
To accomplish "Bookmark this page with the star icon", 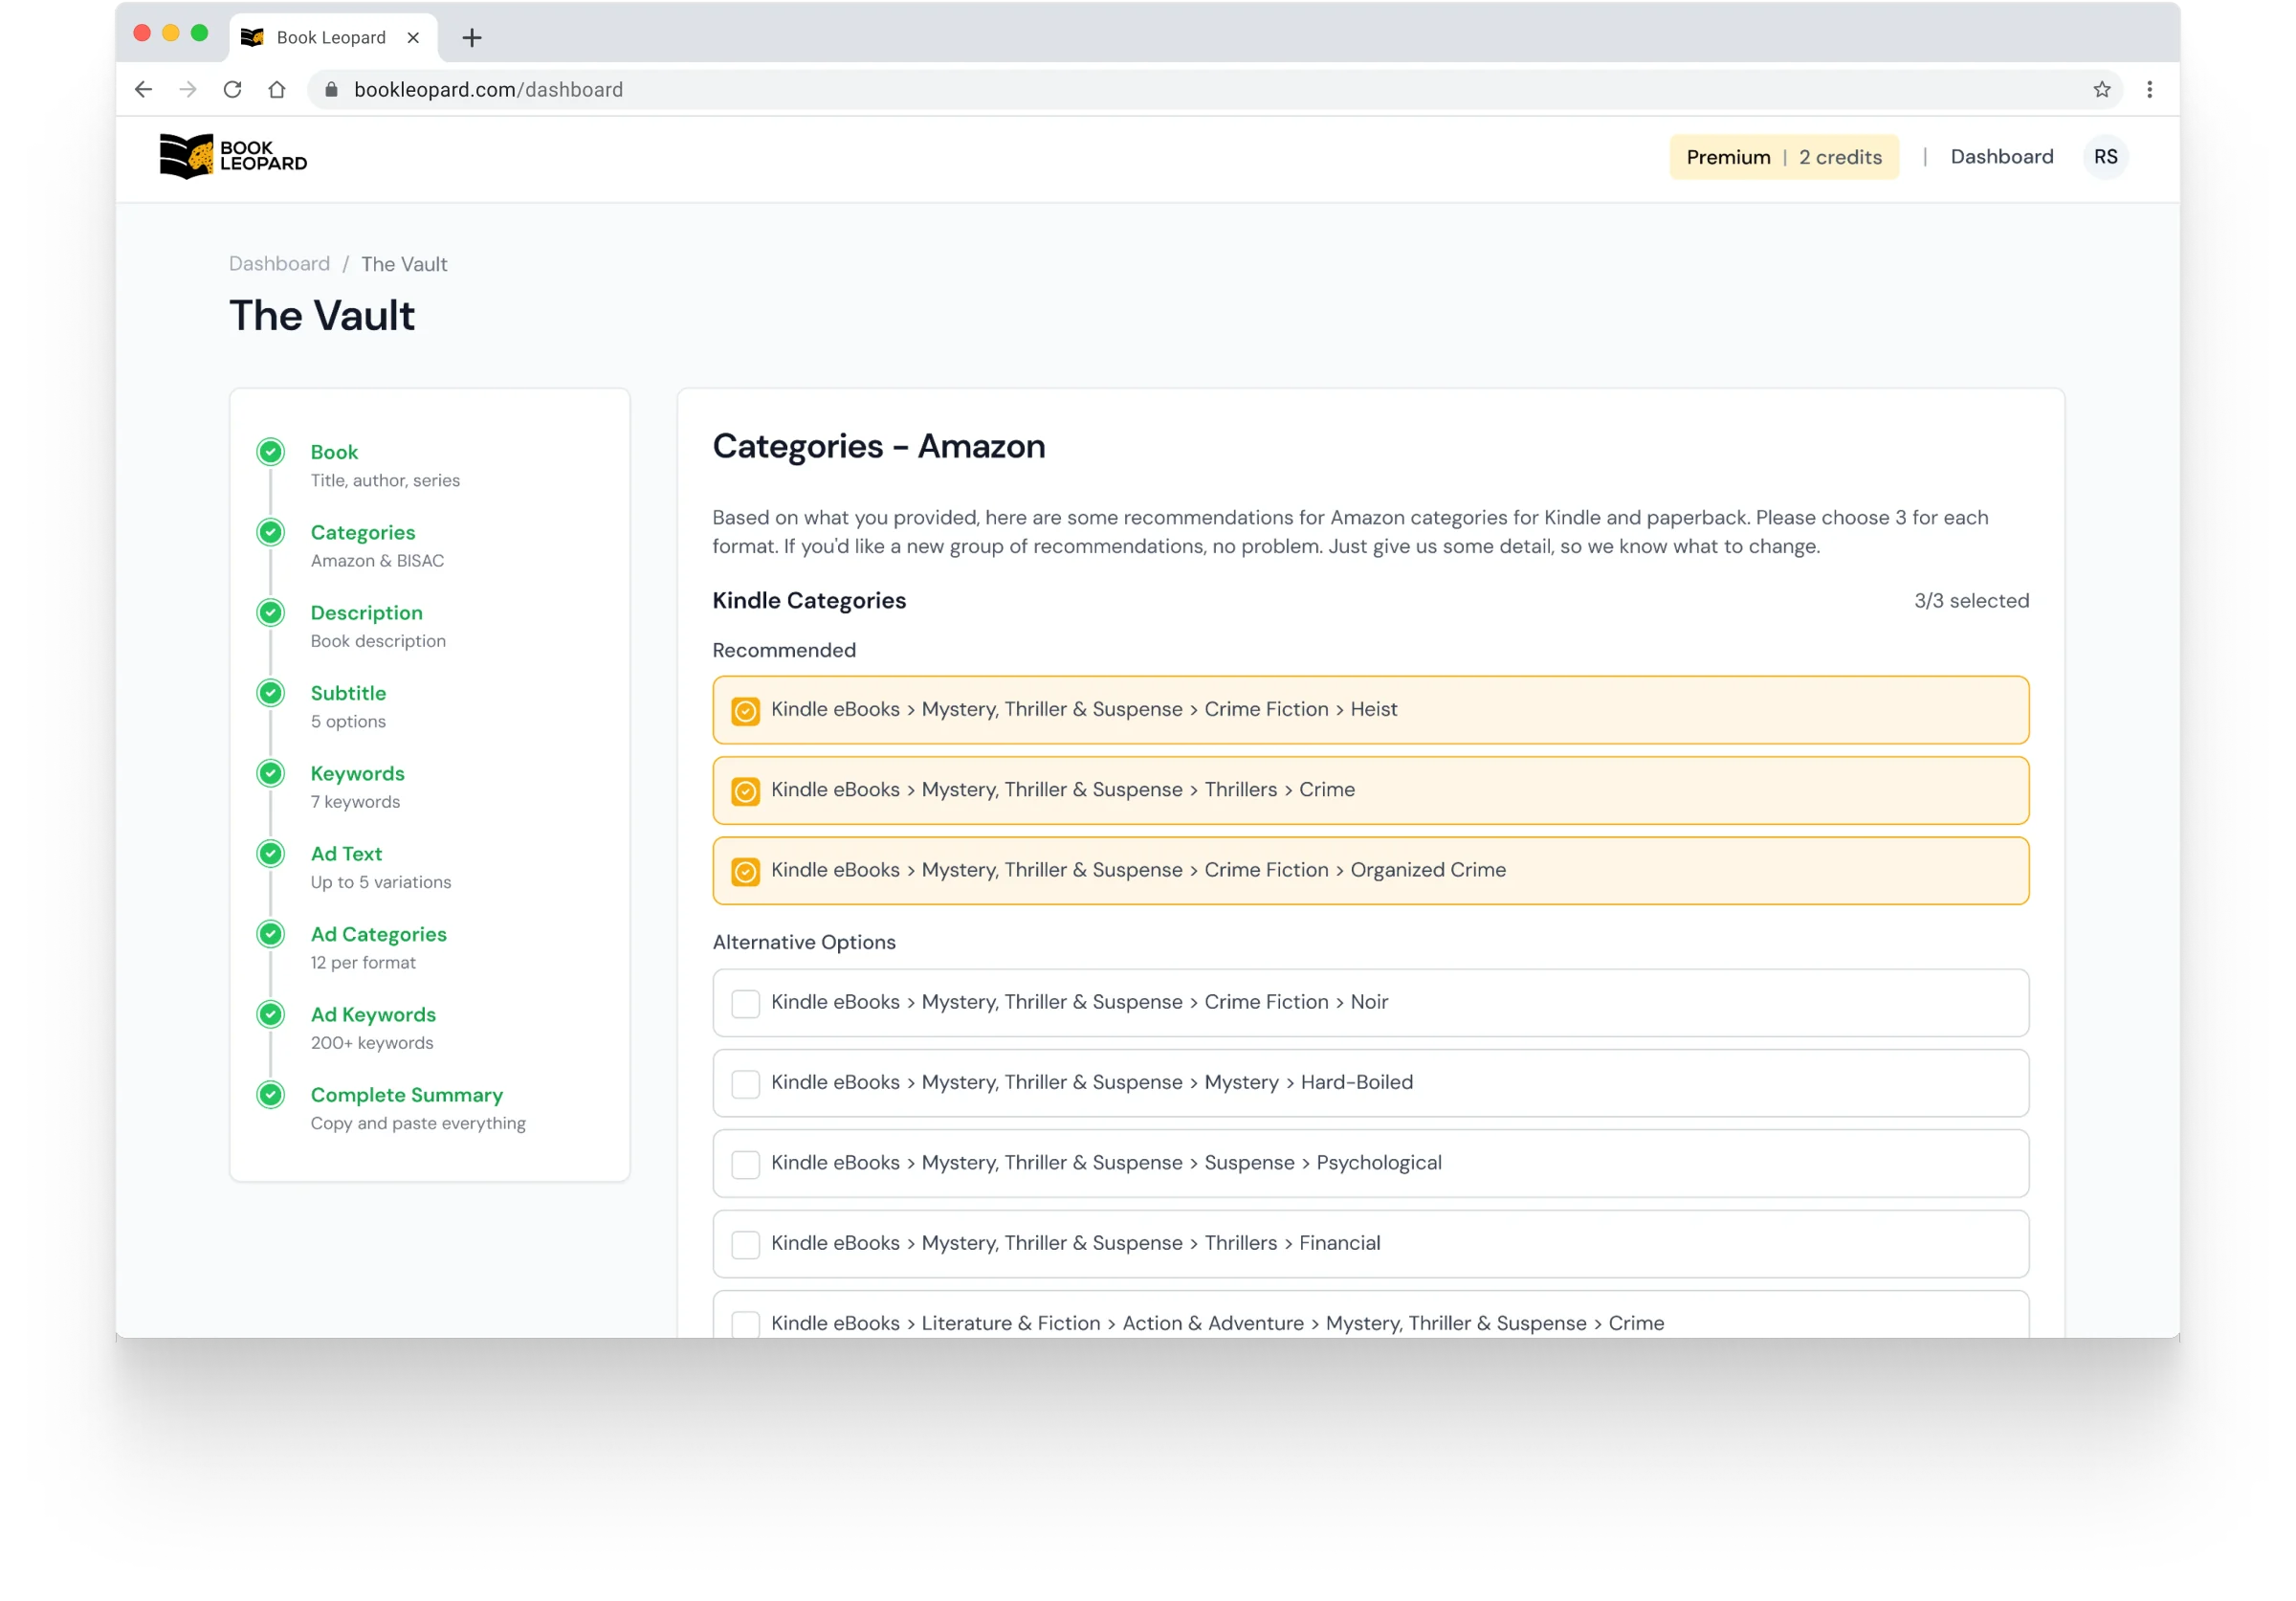I will coord(2101,90).
